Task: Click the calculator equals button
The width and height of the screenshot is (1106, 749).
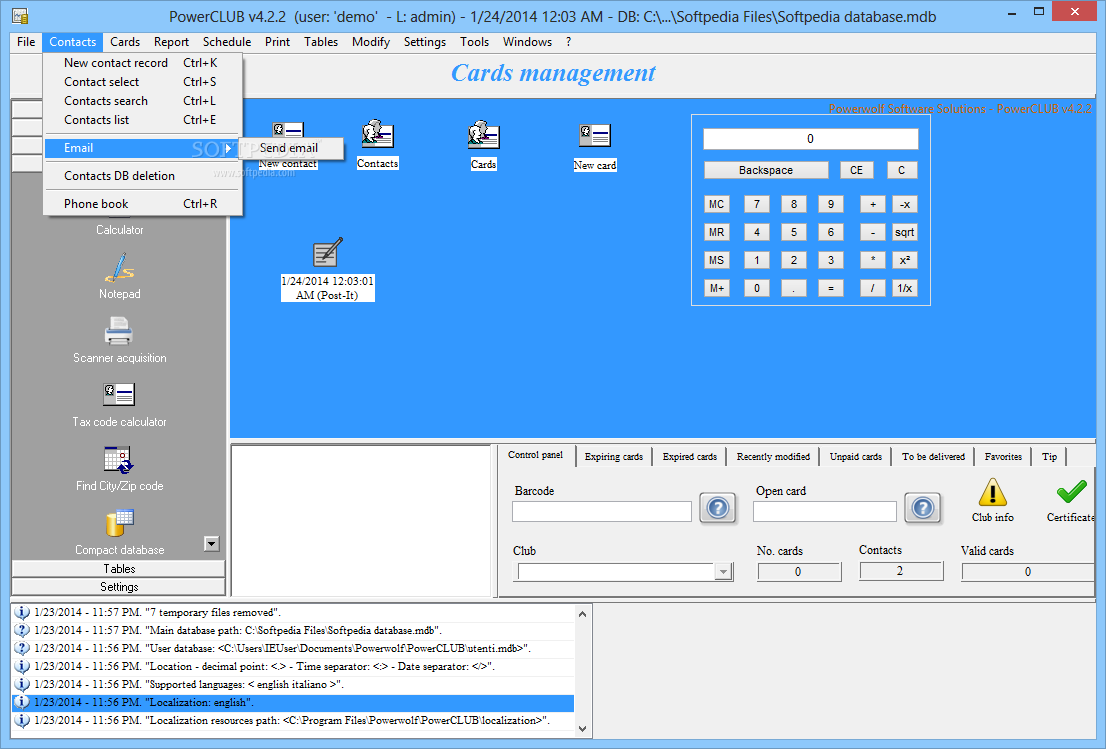Action: pos(831,288)
